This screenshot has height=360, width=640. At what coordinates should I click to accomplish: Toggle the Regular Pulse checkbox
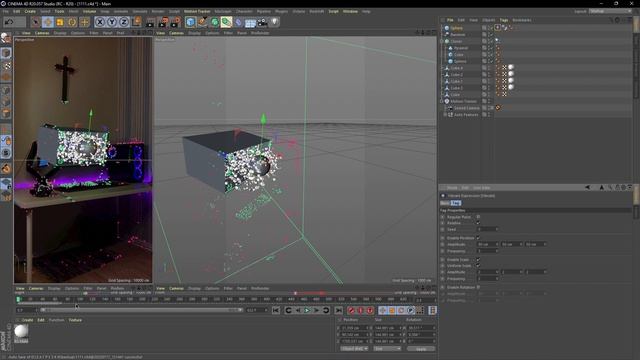point(478,217)
